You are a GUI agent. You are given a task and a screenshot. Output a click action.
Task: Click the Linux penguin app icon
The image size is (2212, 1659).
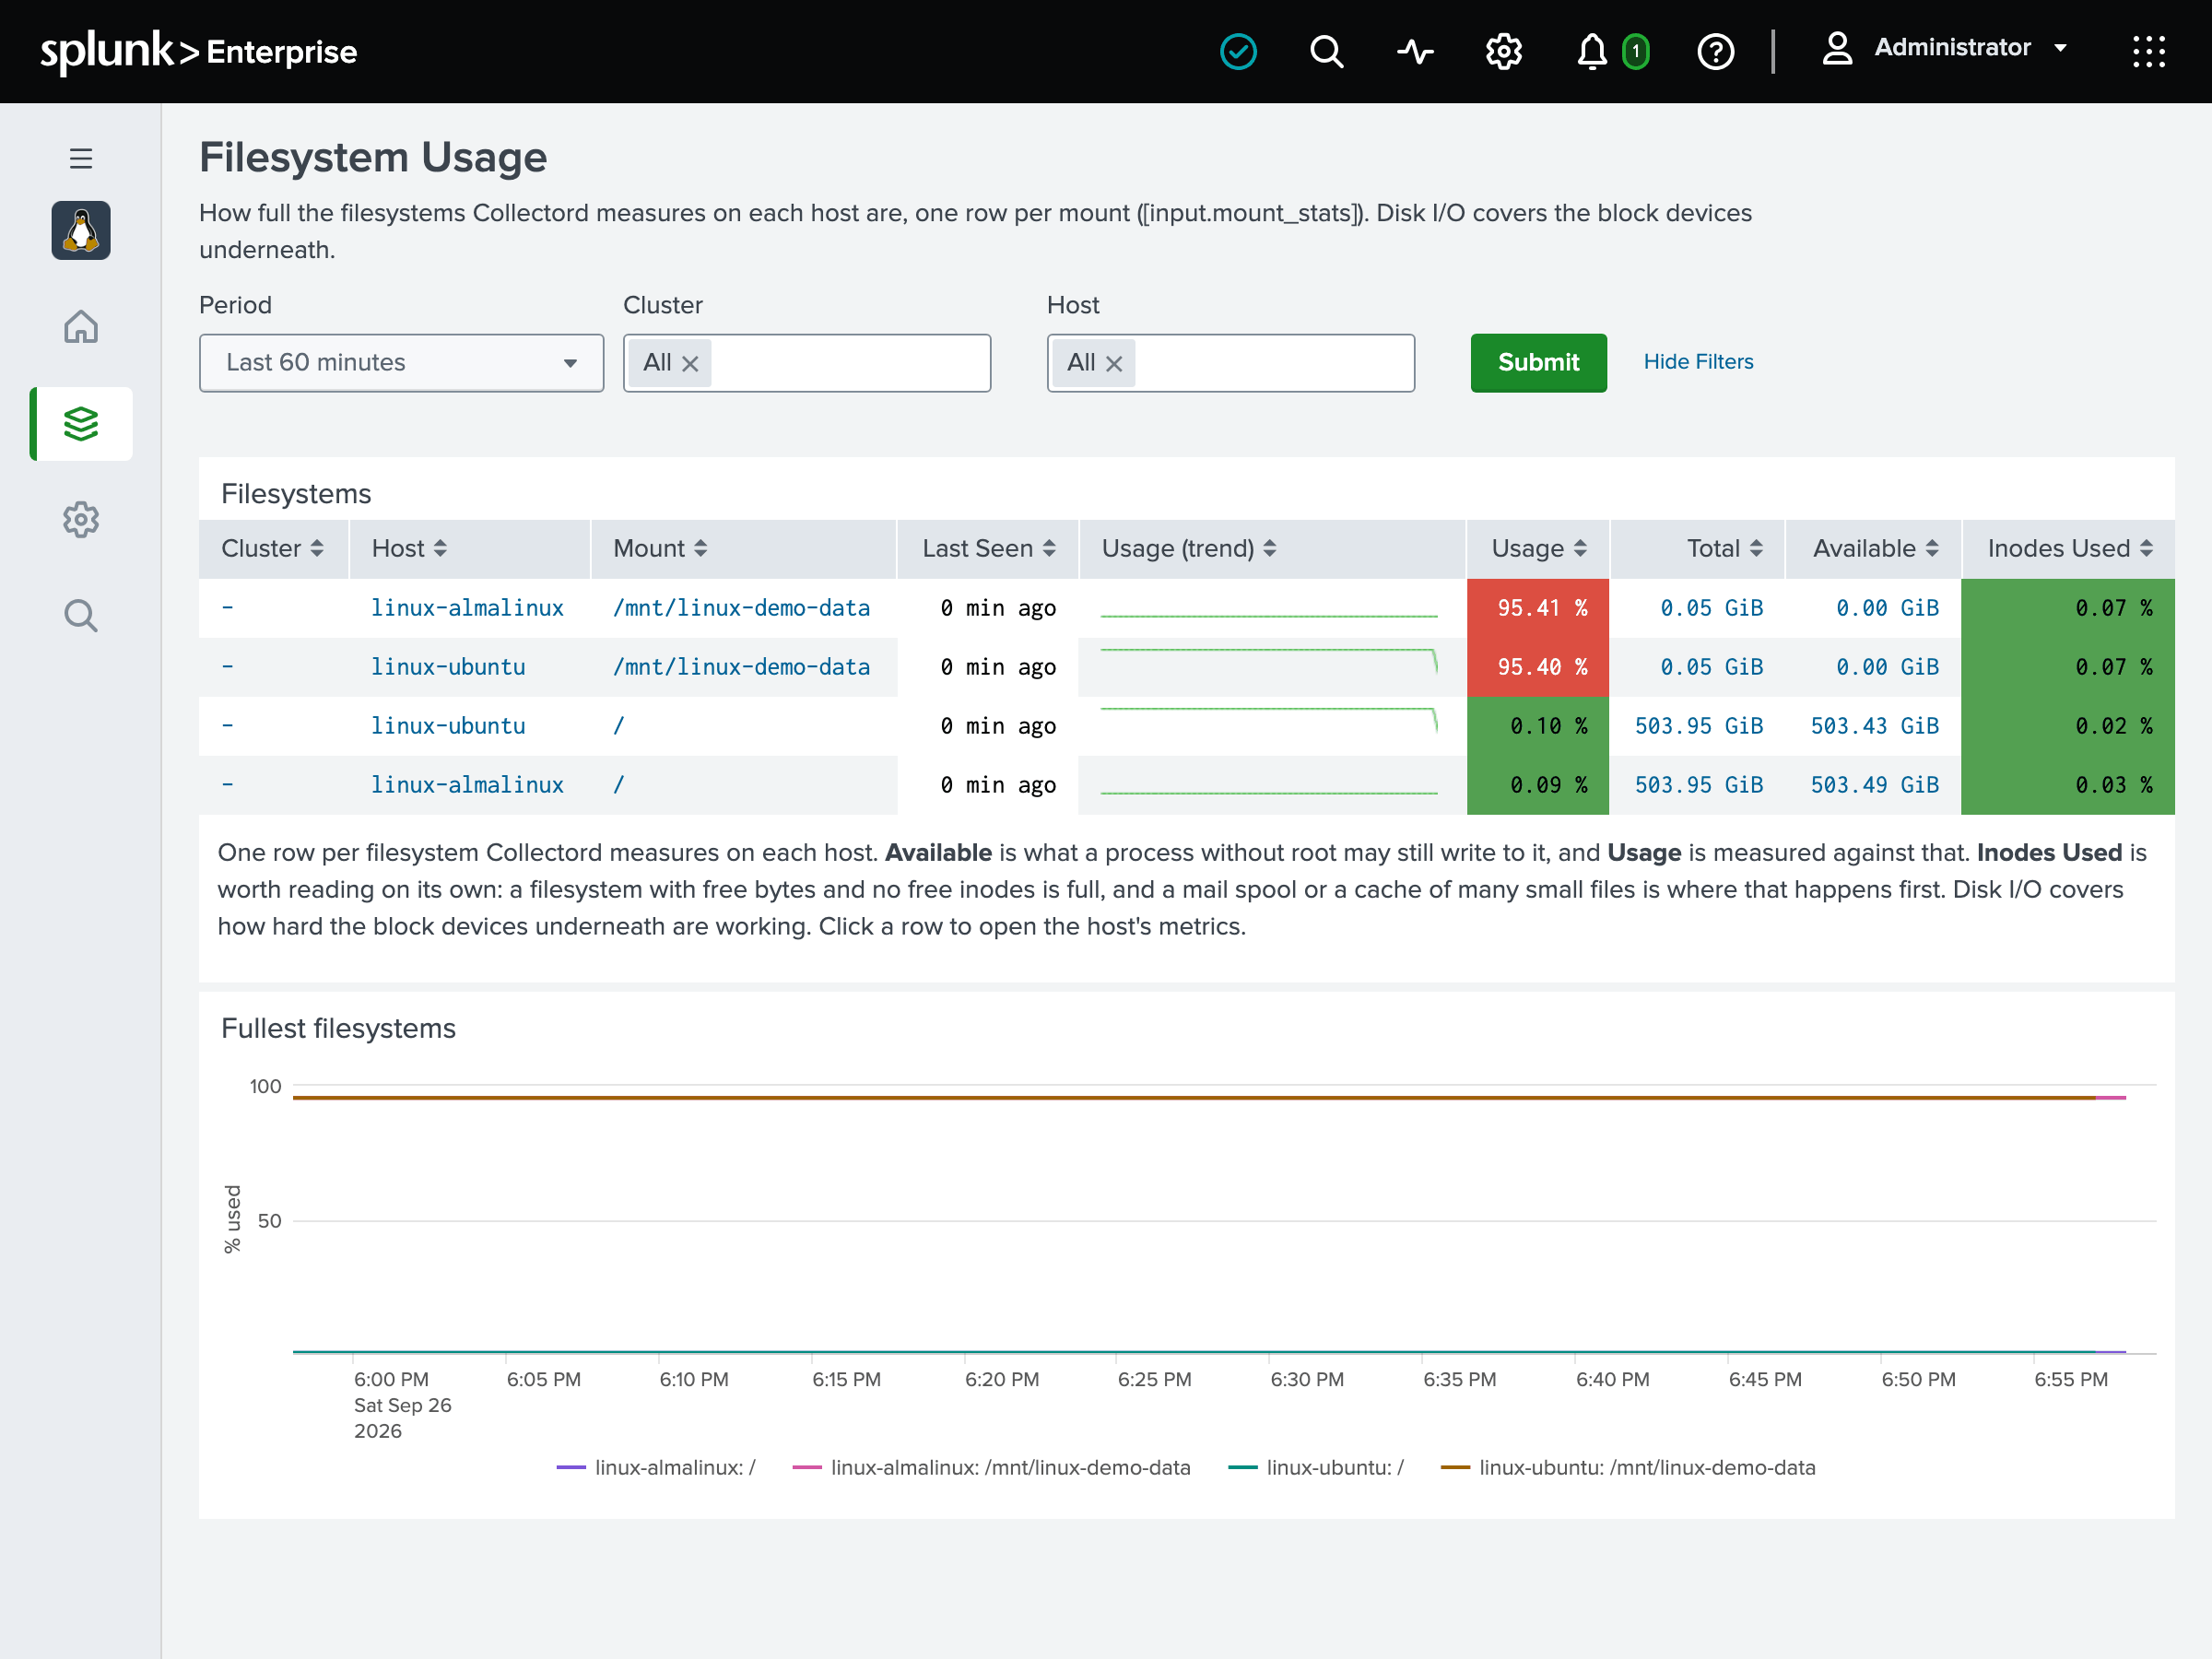tap(81, 230)
